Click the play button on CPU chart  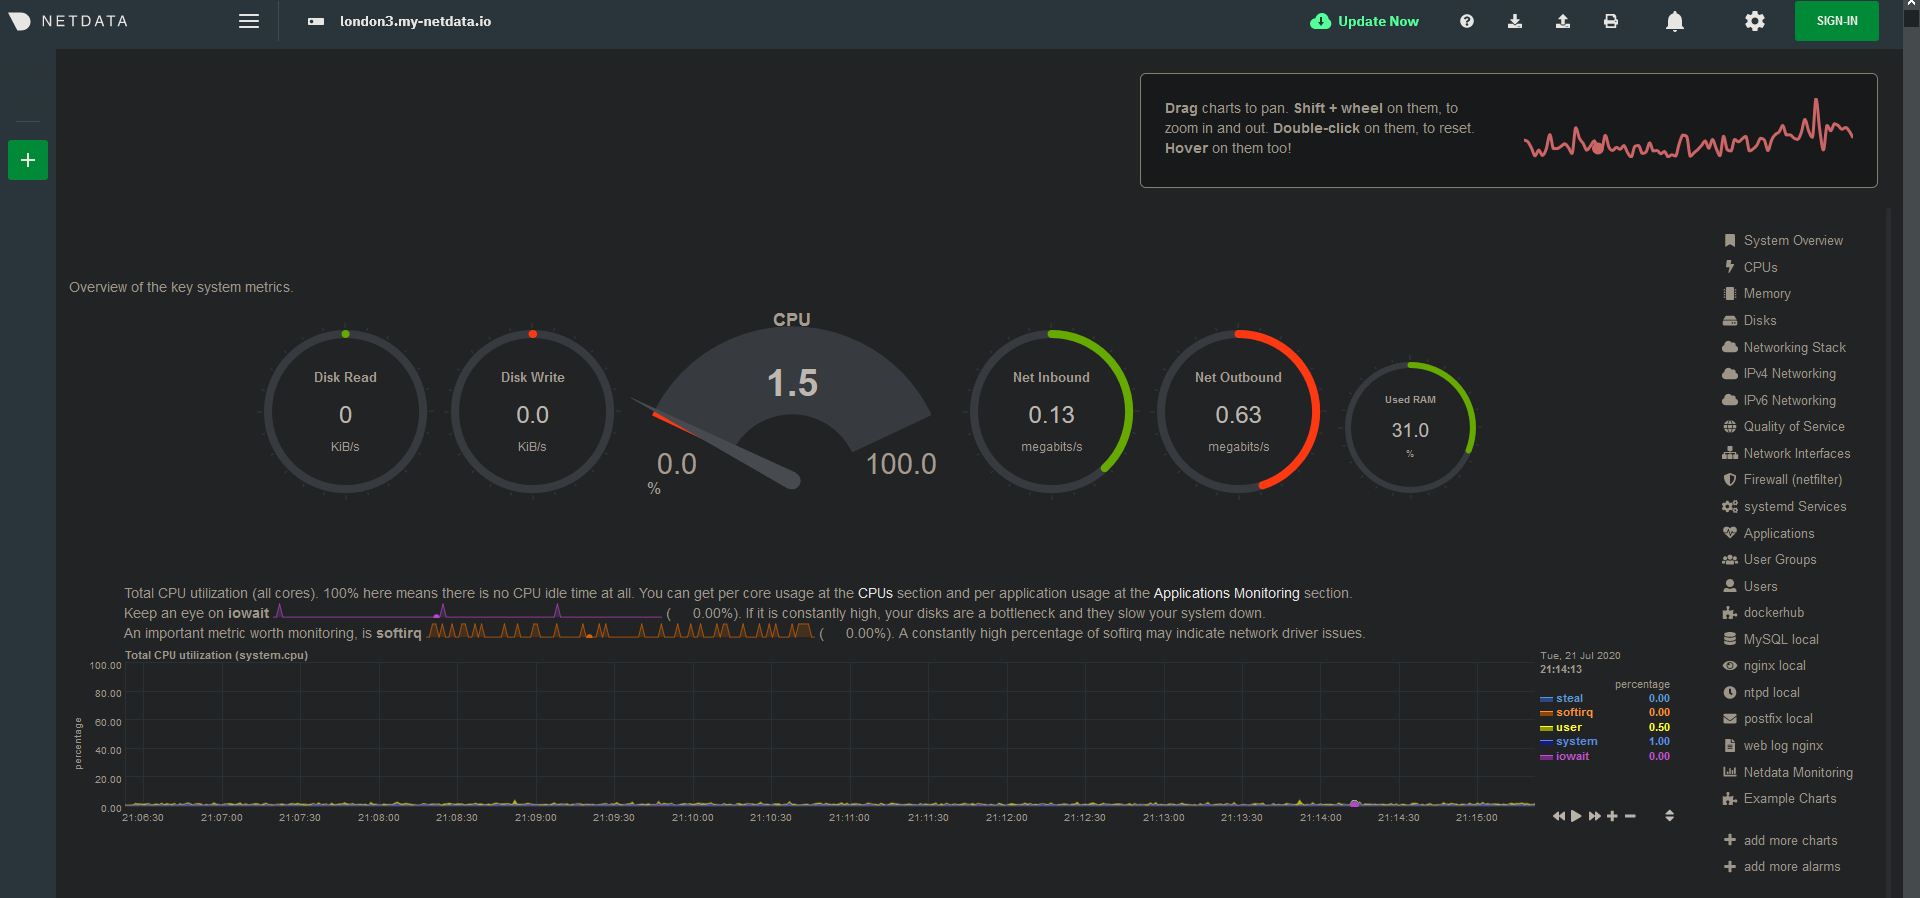click(1576, 816)
